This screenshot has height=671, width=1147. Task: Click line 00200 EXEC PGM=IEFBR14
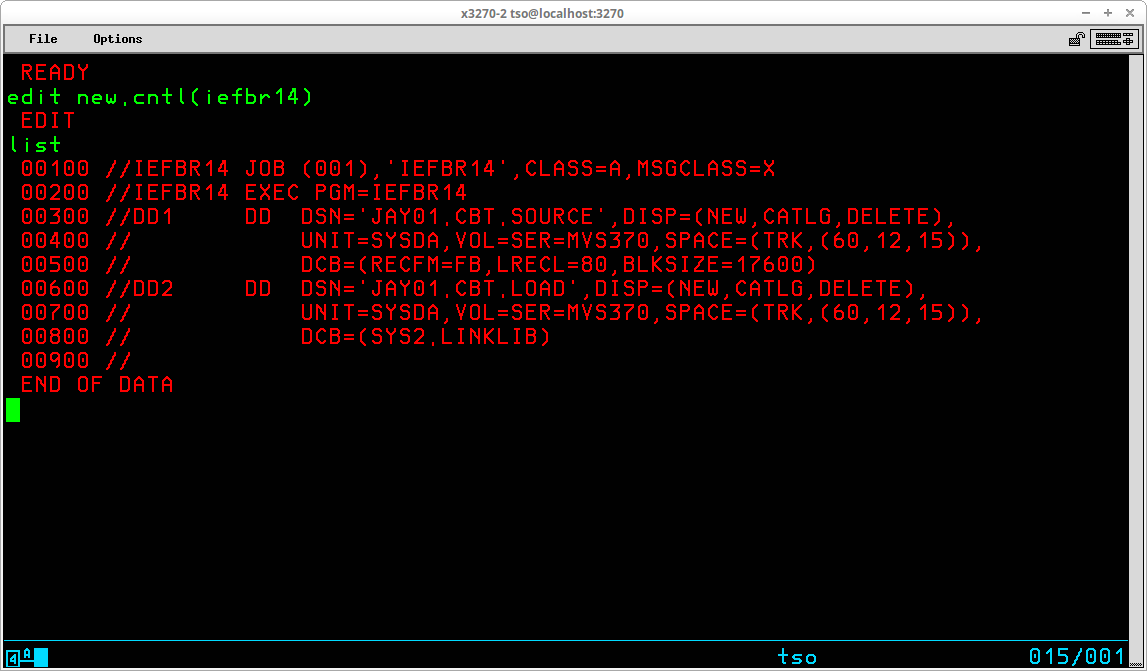pos(244,193)
